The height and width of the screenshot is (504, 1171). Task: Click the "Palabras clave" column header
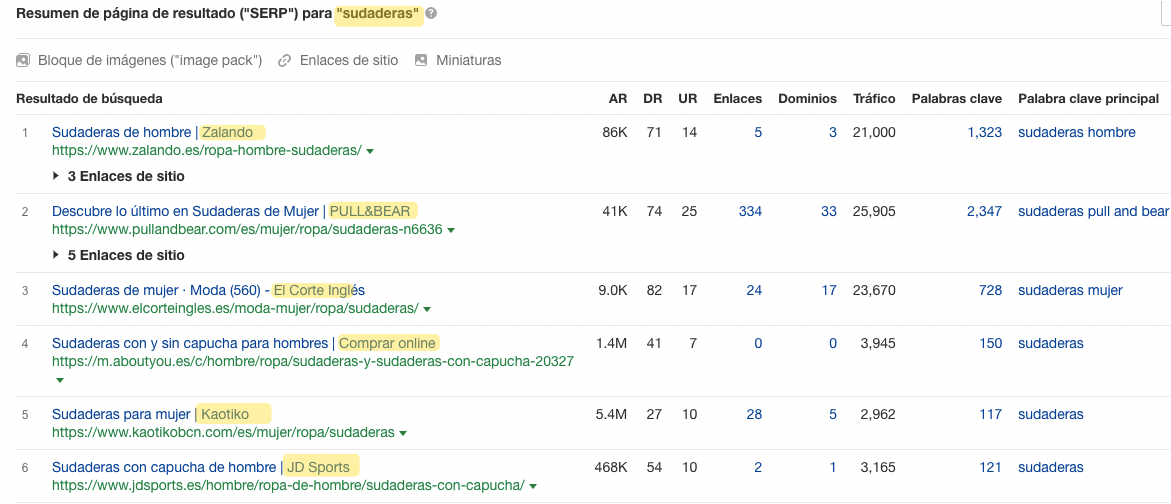click(x=957, y=99)
